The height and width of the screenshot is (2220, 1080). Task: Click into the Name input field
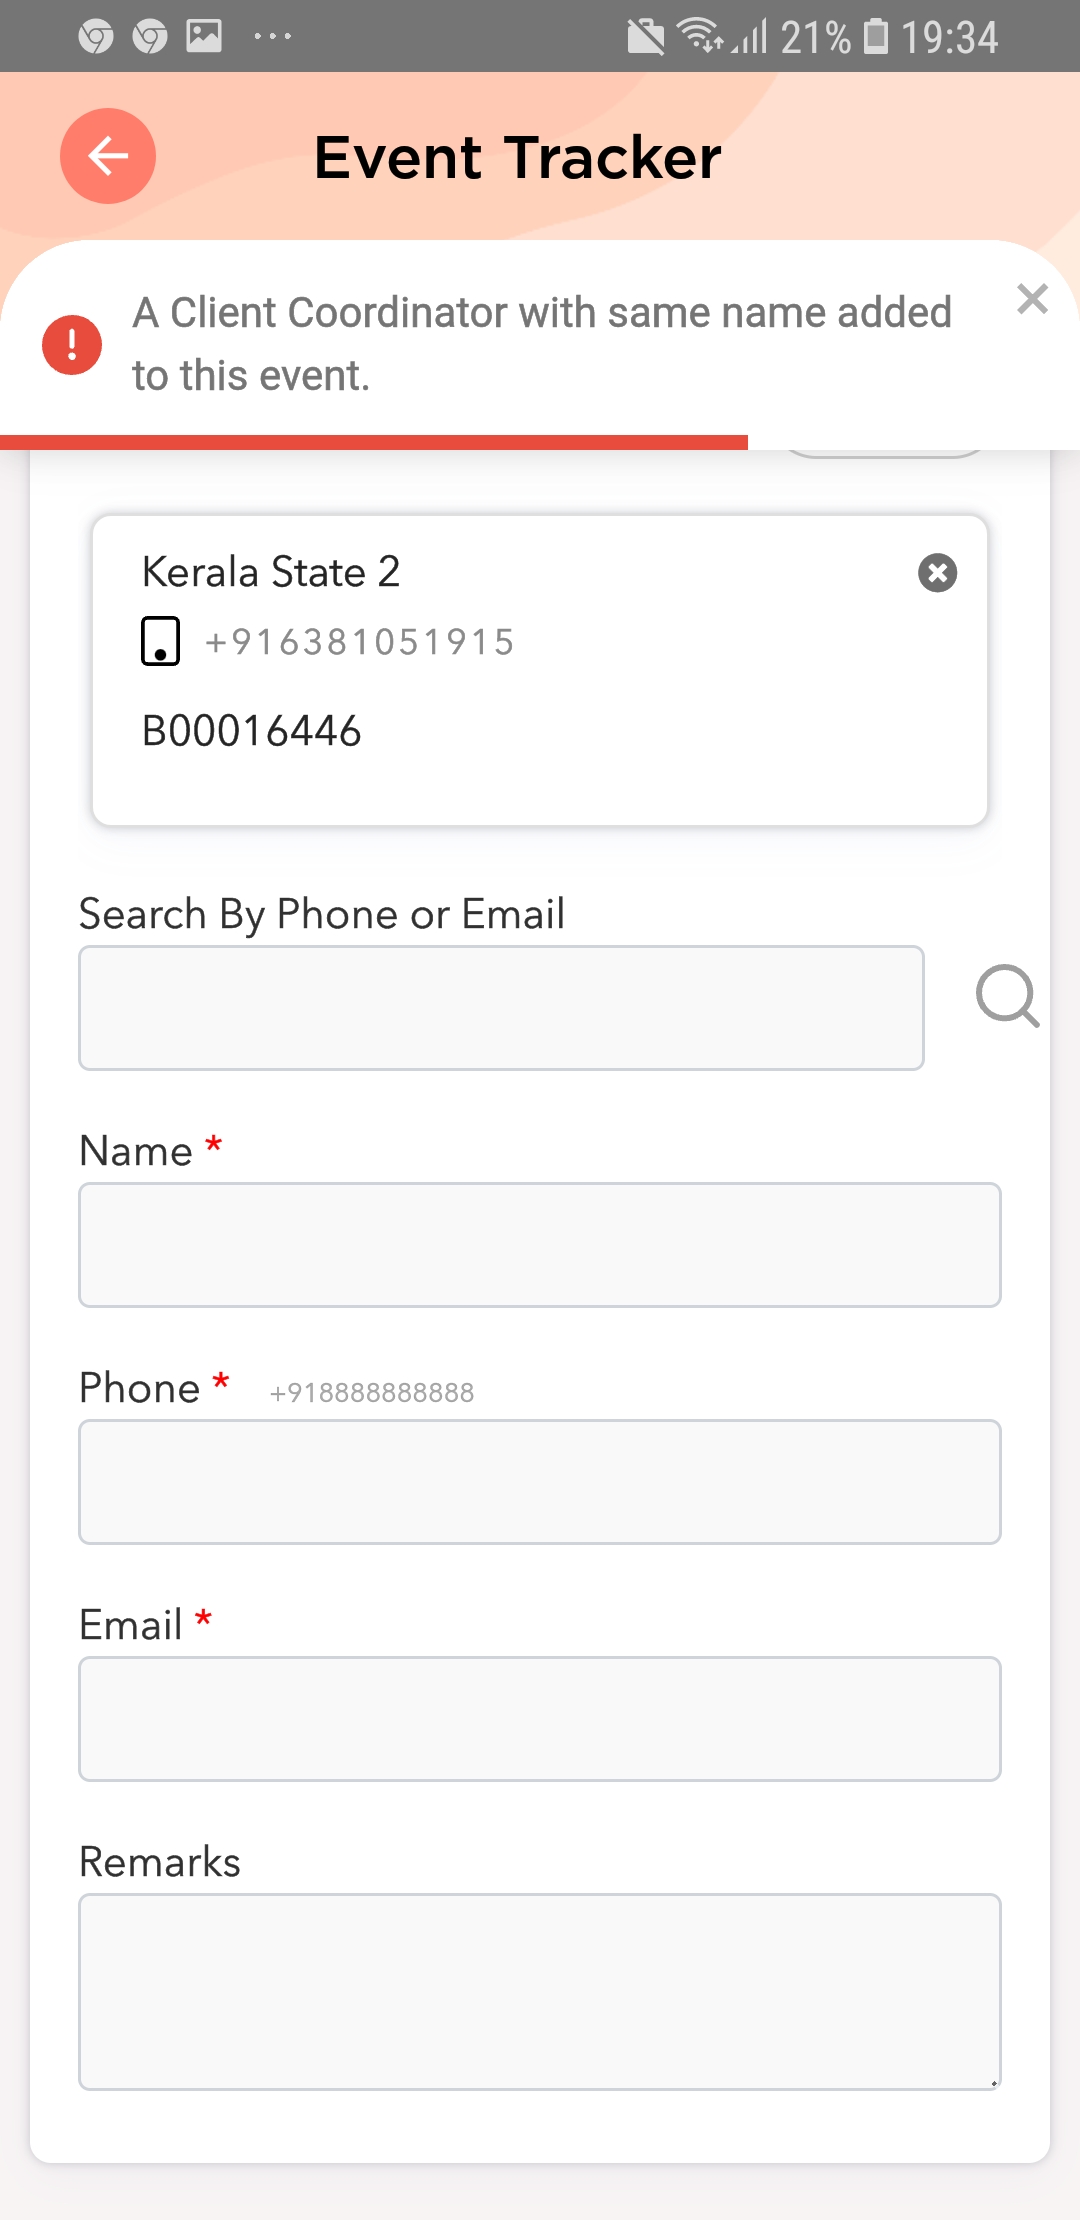click(540, 1245)
